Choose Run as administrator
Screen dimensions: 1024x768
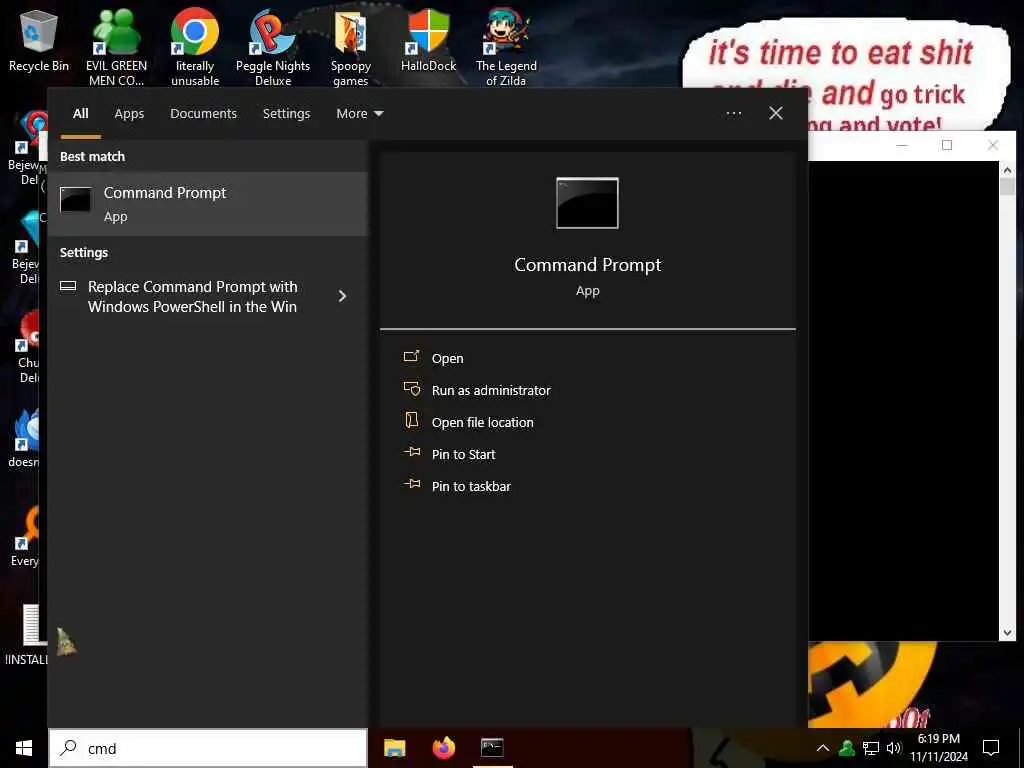click(x=491, y=391)
